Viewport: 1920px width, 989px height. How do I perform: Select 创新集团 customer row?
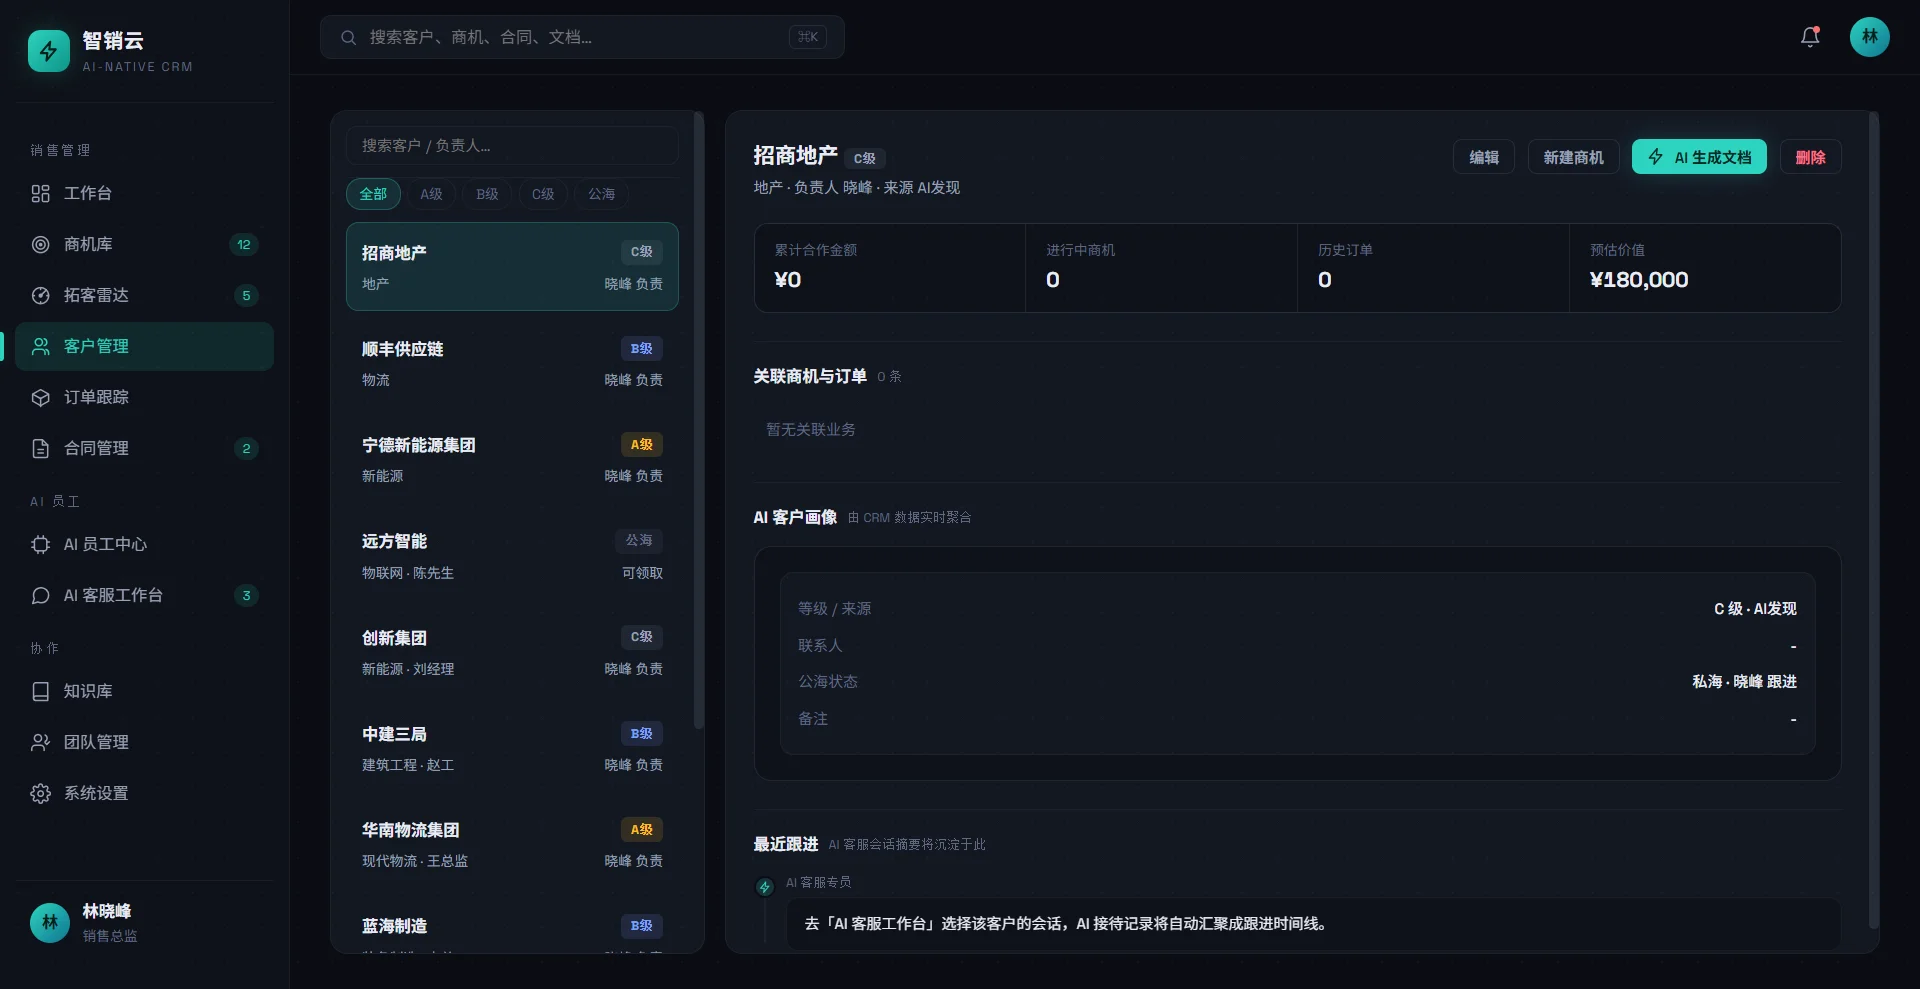(x=512, y=652)
